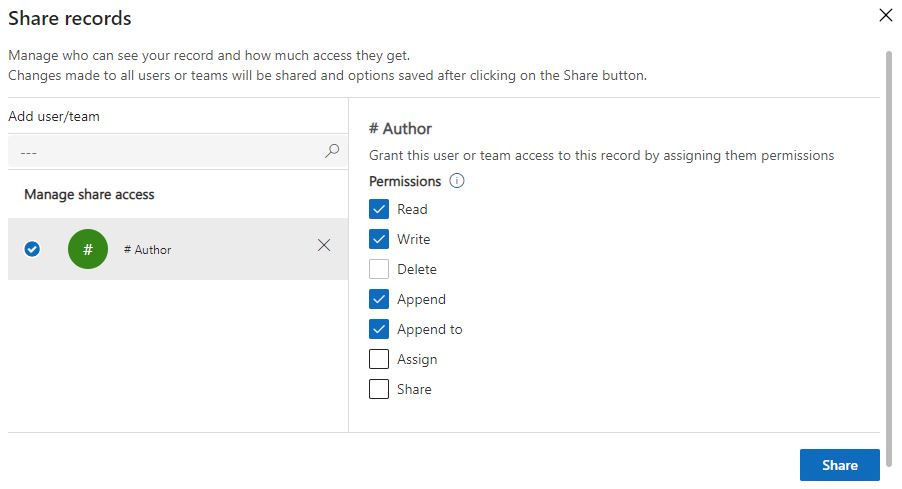Close the Share records dialog
Viewport: 902px width, 489px height.
[x=885, y=15]
